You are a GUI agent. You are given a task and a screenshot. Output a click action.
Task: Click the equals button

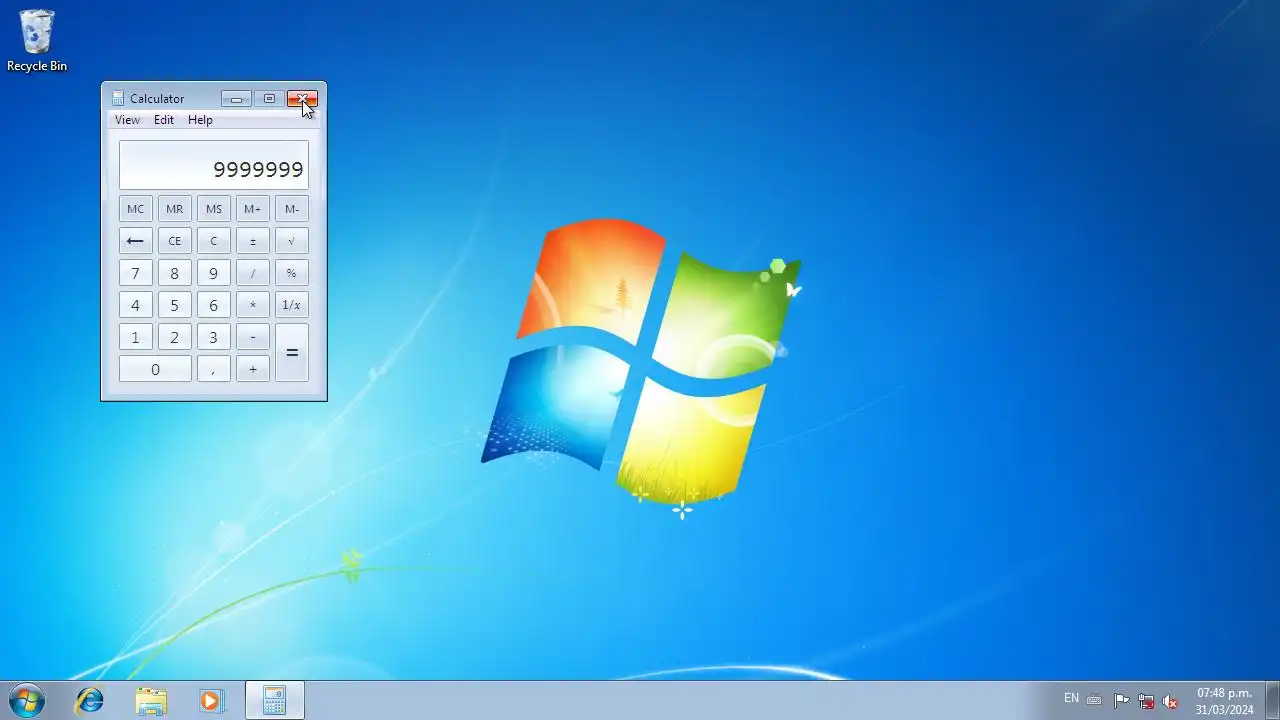tap(292, 353)
